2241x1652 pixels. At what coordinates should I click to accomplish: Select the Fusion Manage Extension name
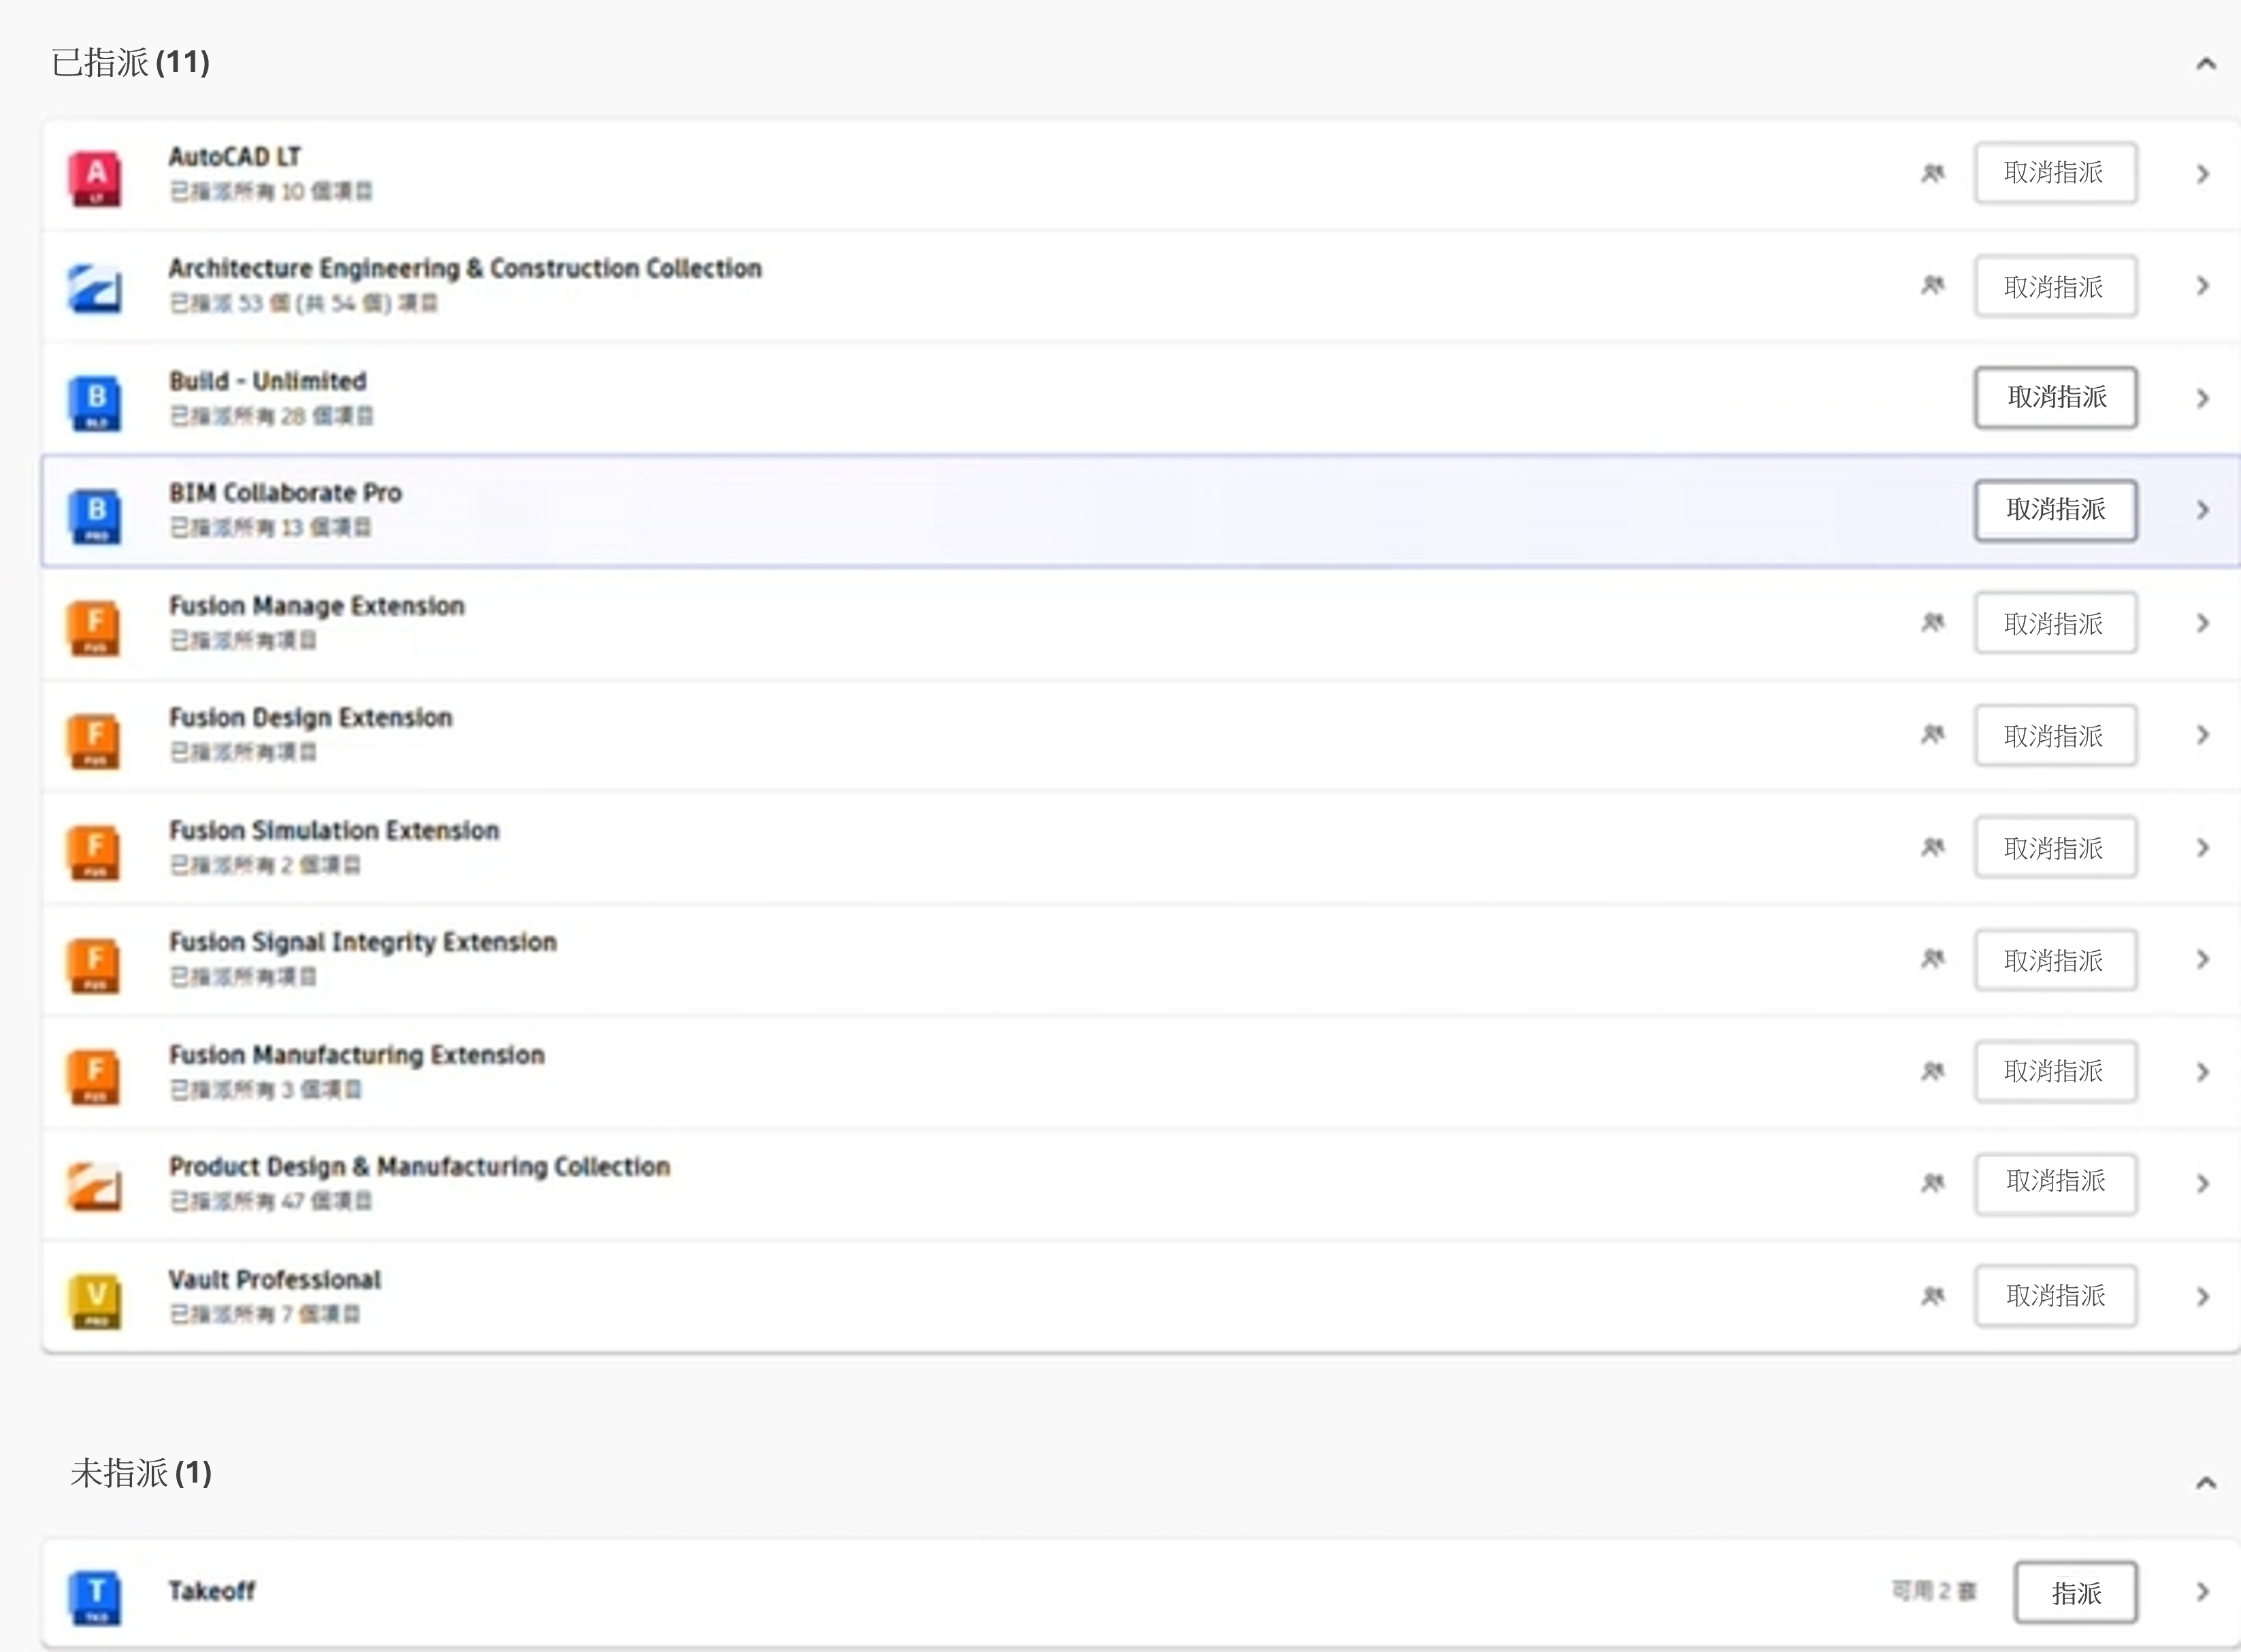tap(317, 606)
